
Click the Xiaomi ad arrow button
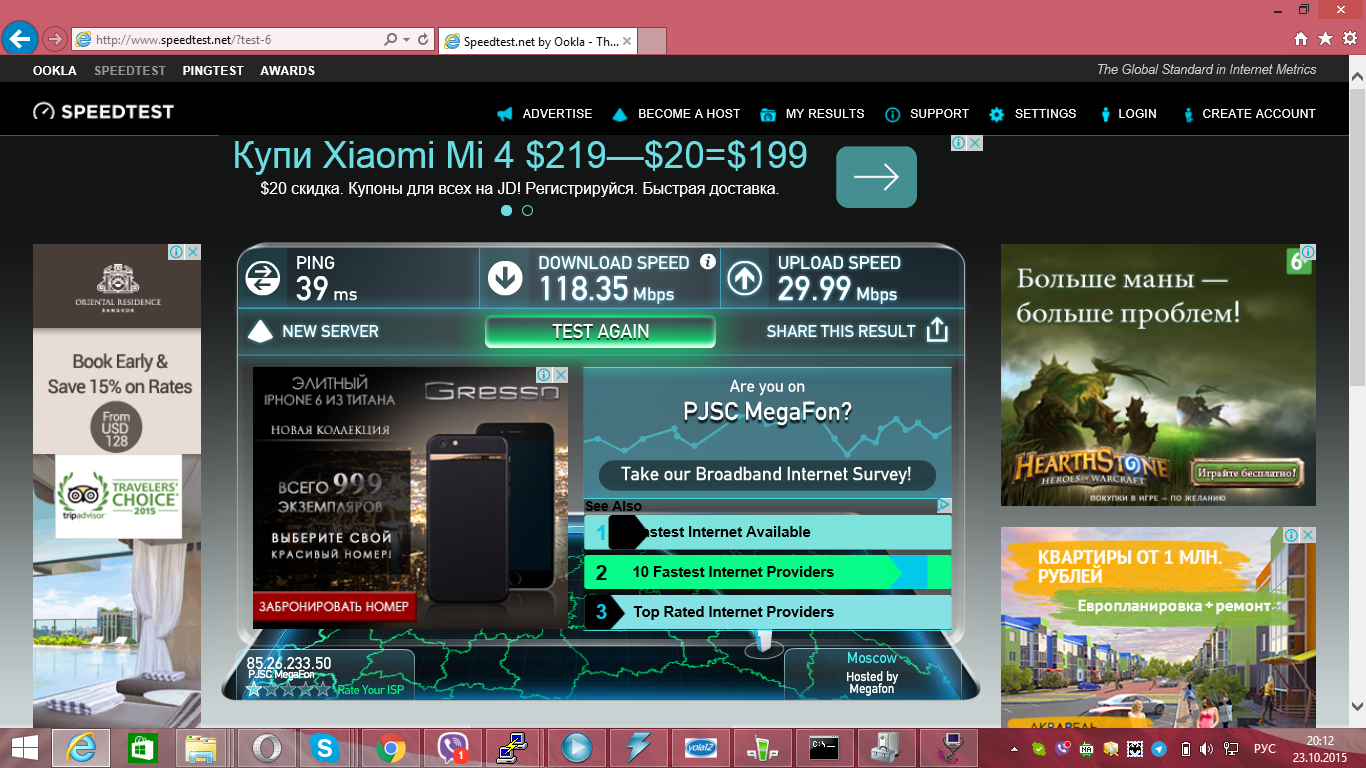click(876, 177)
